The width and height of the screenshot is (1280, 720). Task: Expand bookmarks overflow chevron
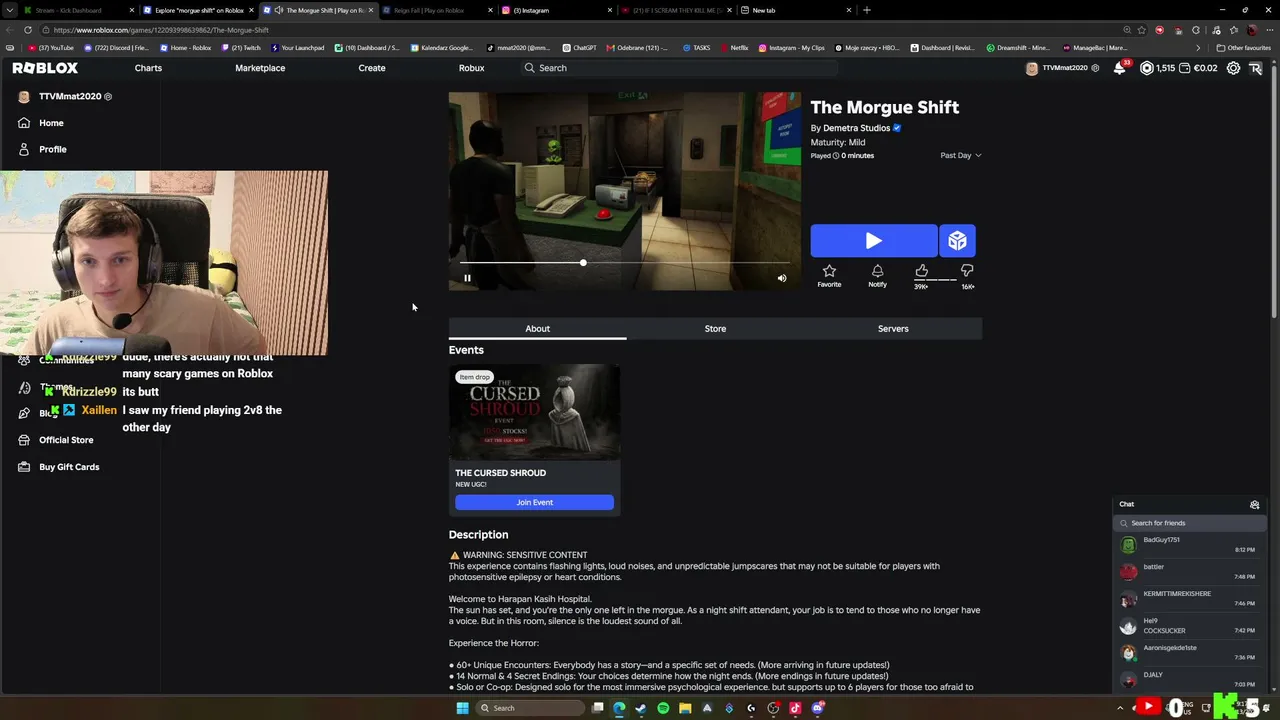pyautogui.click(x=1198, y=48)
